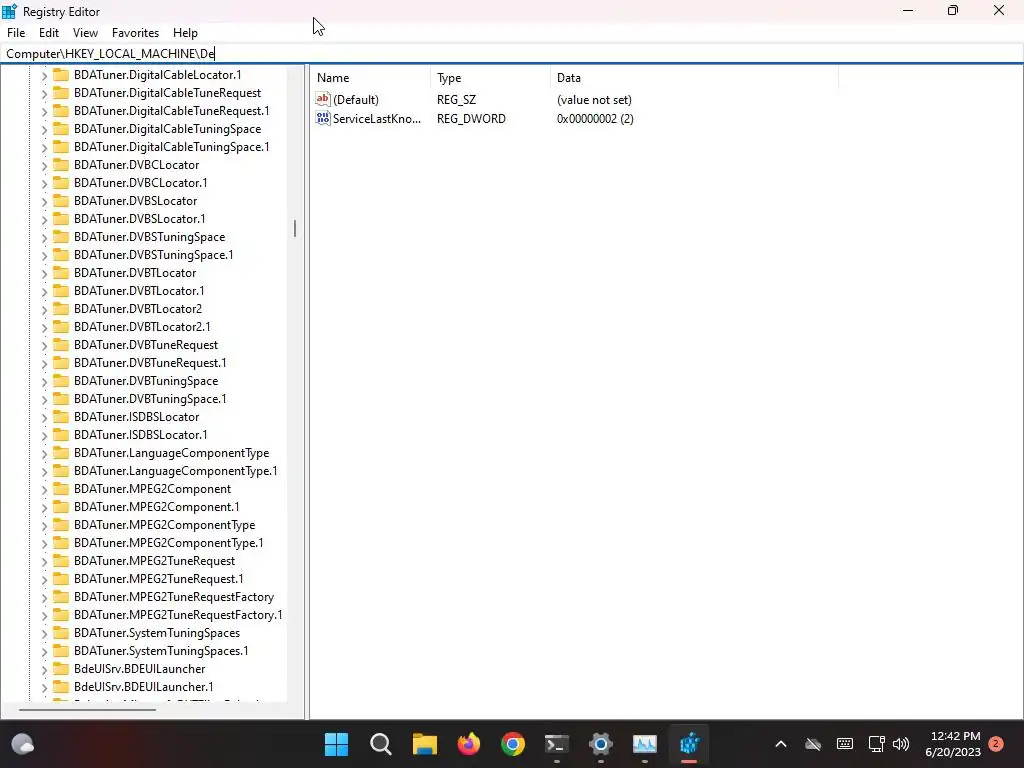Click the REG_DWORD type cell
1024x768 pixels.
tap(471, 118)
